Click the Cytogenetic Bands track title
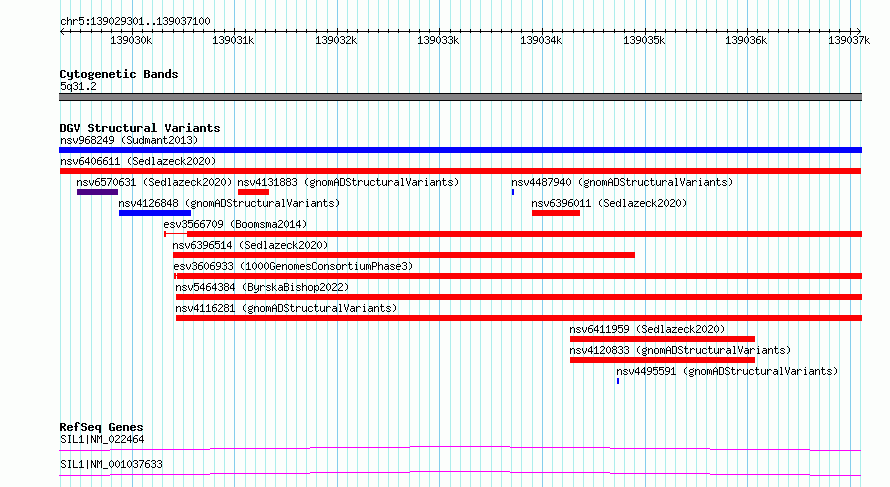The height and width of the screenshot is (487, 890). click(x=119, y=74)
